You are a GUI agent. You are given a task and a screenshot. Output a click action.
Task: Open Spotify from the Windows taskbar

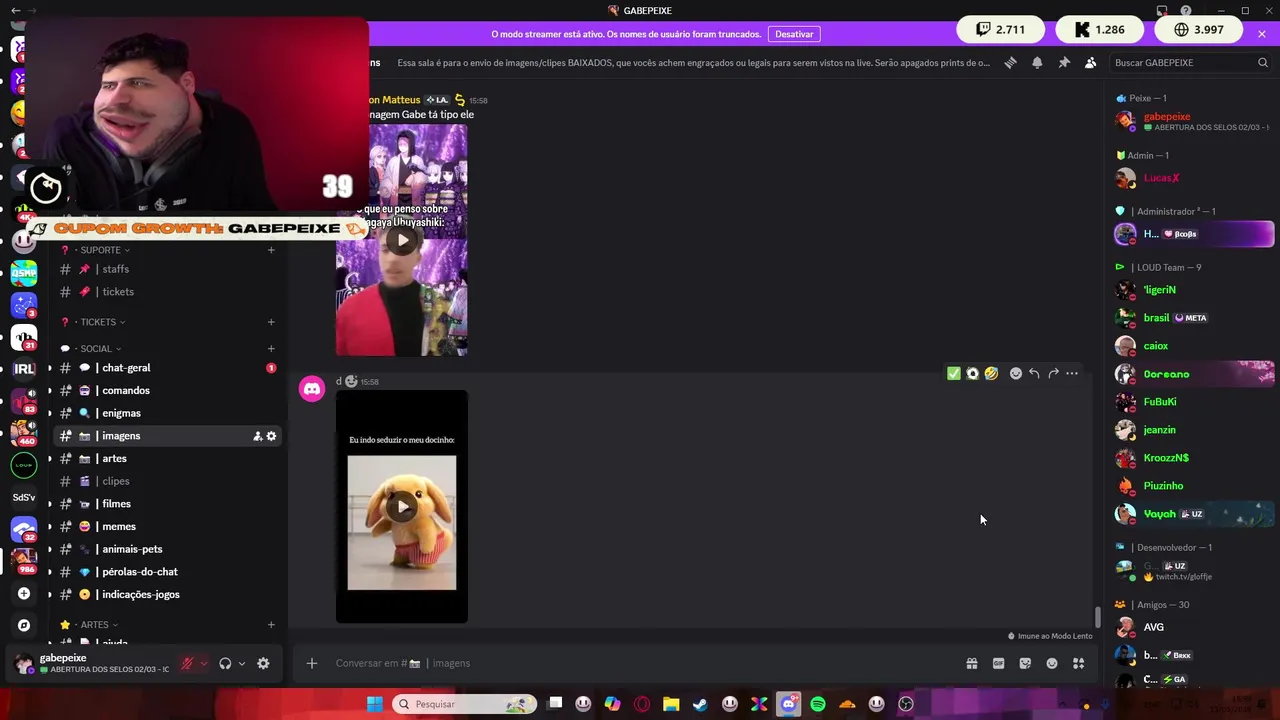(x=818, y=704)
